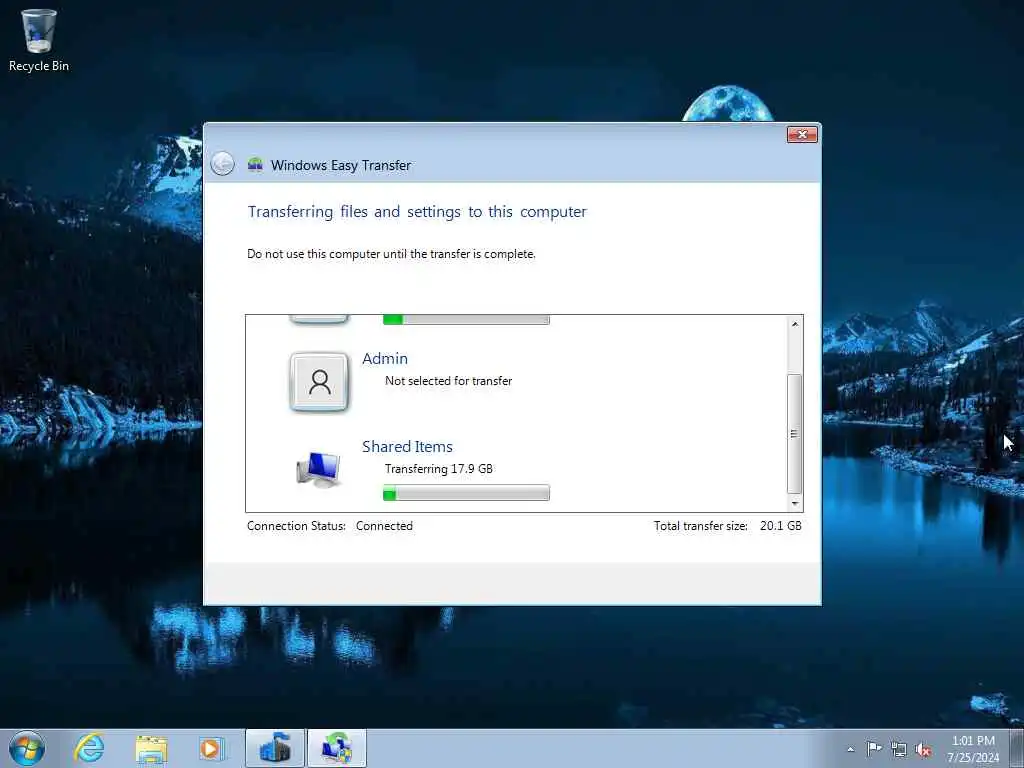This screenshot has width=1024, height=768.
Task: Click the Back arrow in Windows Easy Transfer
Action: click(223, 163)
